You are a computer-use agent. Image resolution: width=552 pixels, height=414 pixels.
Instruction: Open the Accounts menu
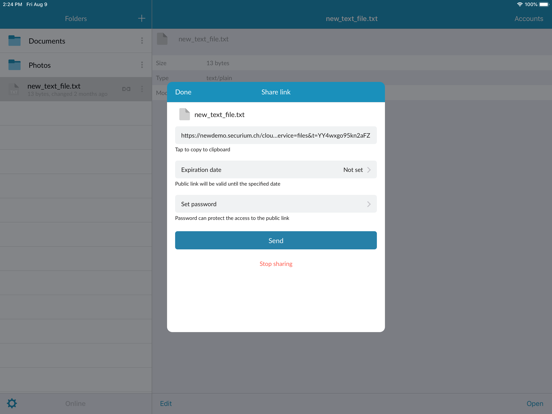coord(529,19)
